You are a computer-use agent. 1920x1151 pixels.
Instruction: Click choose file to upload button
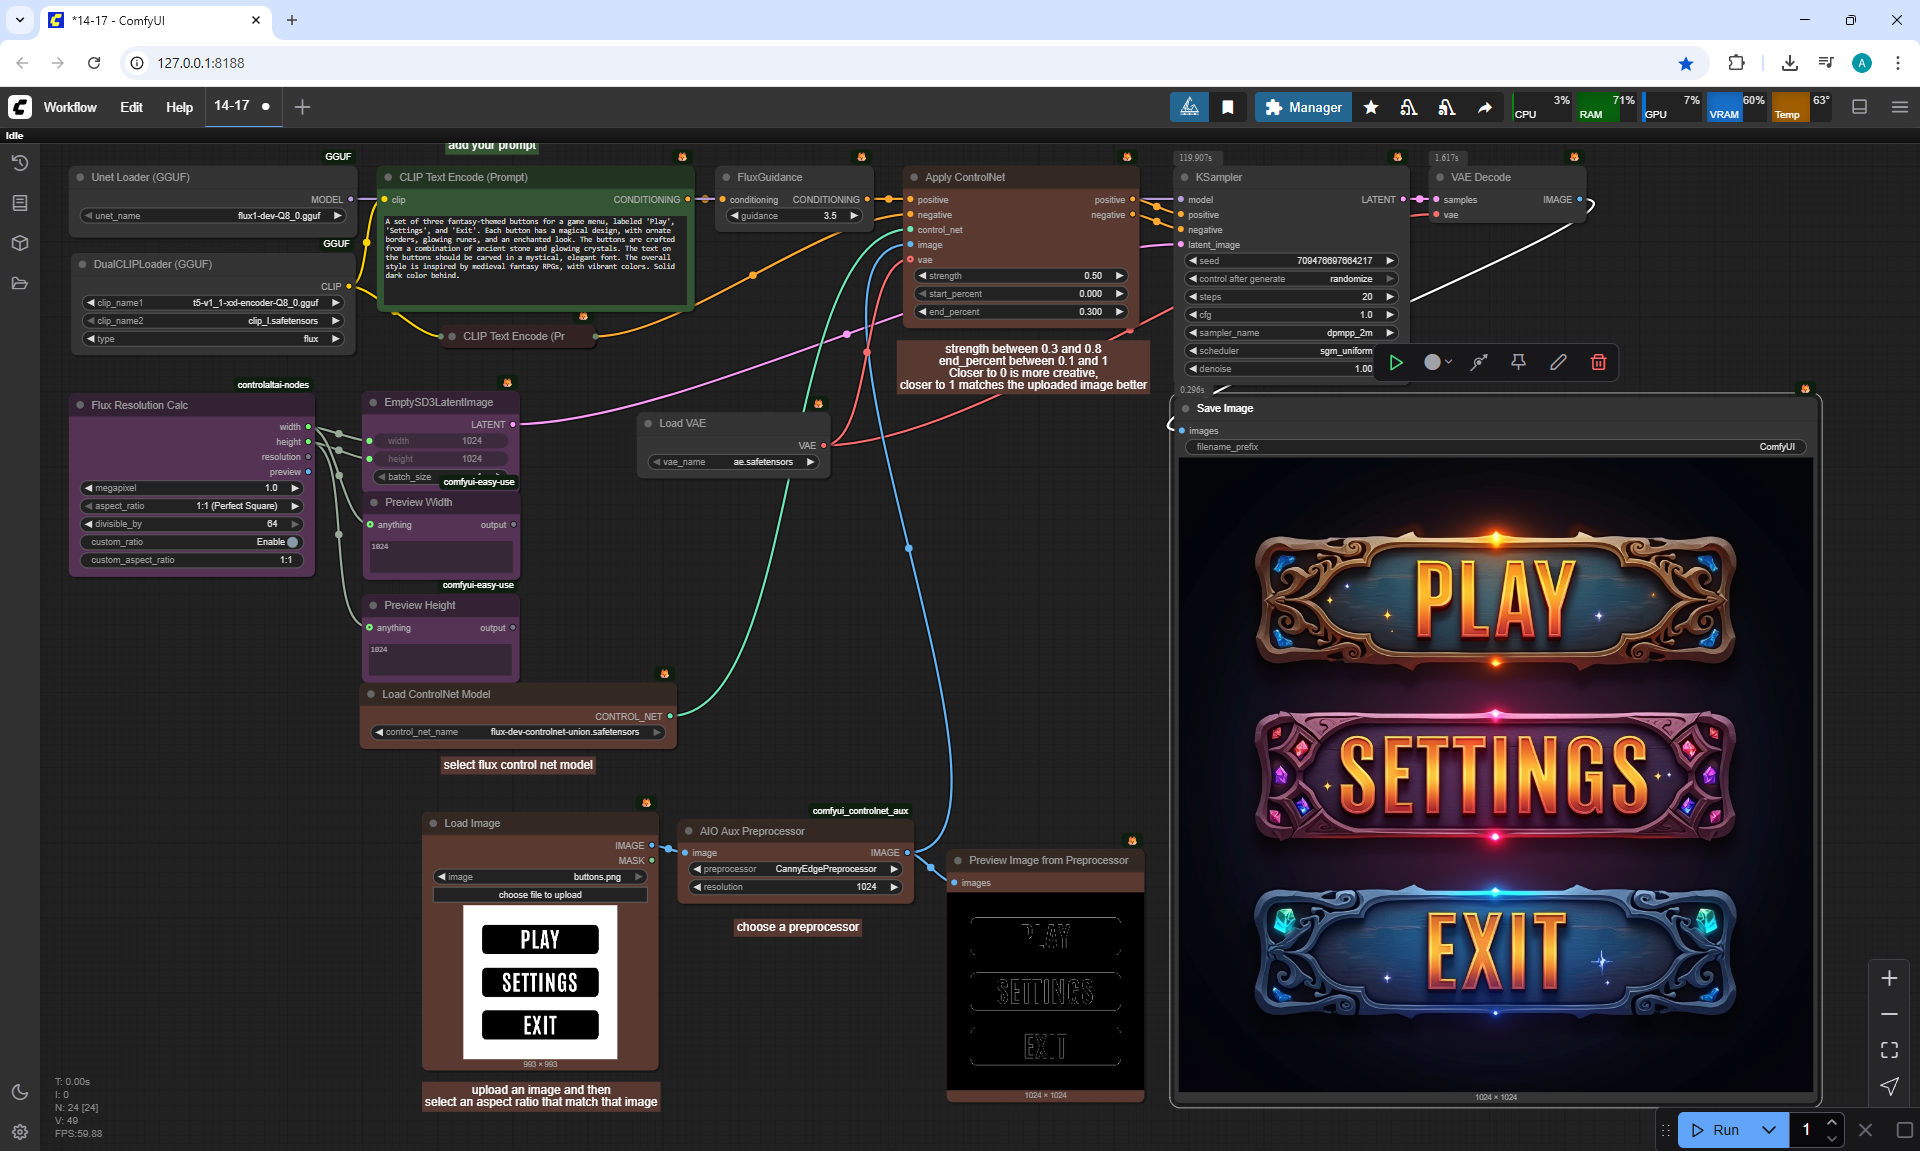540,895
